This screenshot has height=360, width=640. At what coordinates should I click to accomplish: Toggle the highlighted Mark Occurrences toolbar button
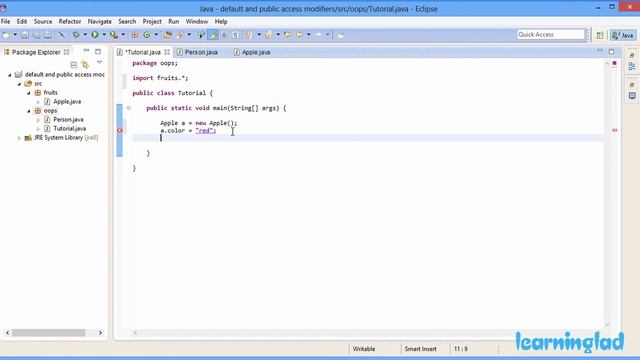pos(213,35)
